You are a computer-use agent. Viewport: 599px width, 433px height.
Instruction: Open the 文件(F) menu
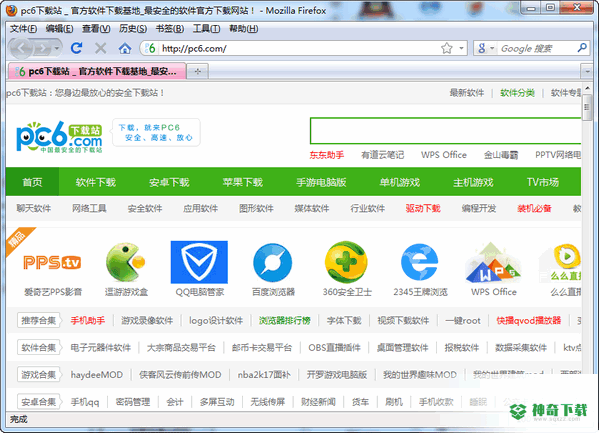pos(23,29)
